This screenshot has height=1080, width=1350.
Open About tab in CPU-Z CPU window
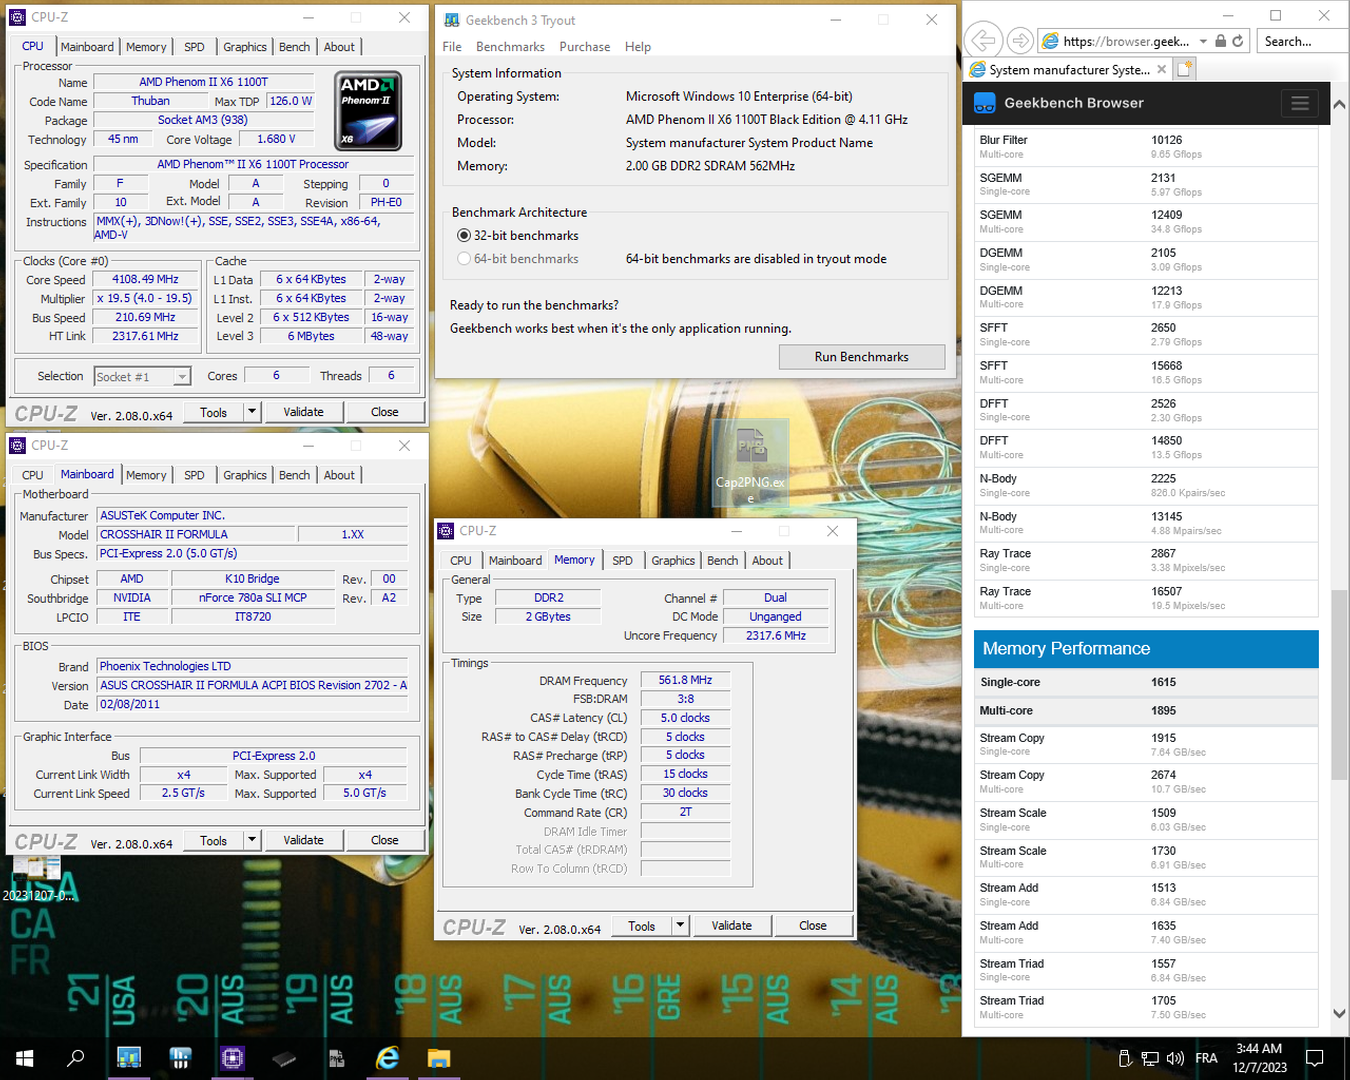point(339,47)
